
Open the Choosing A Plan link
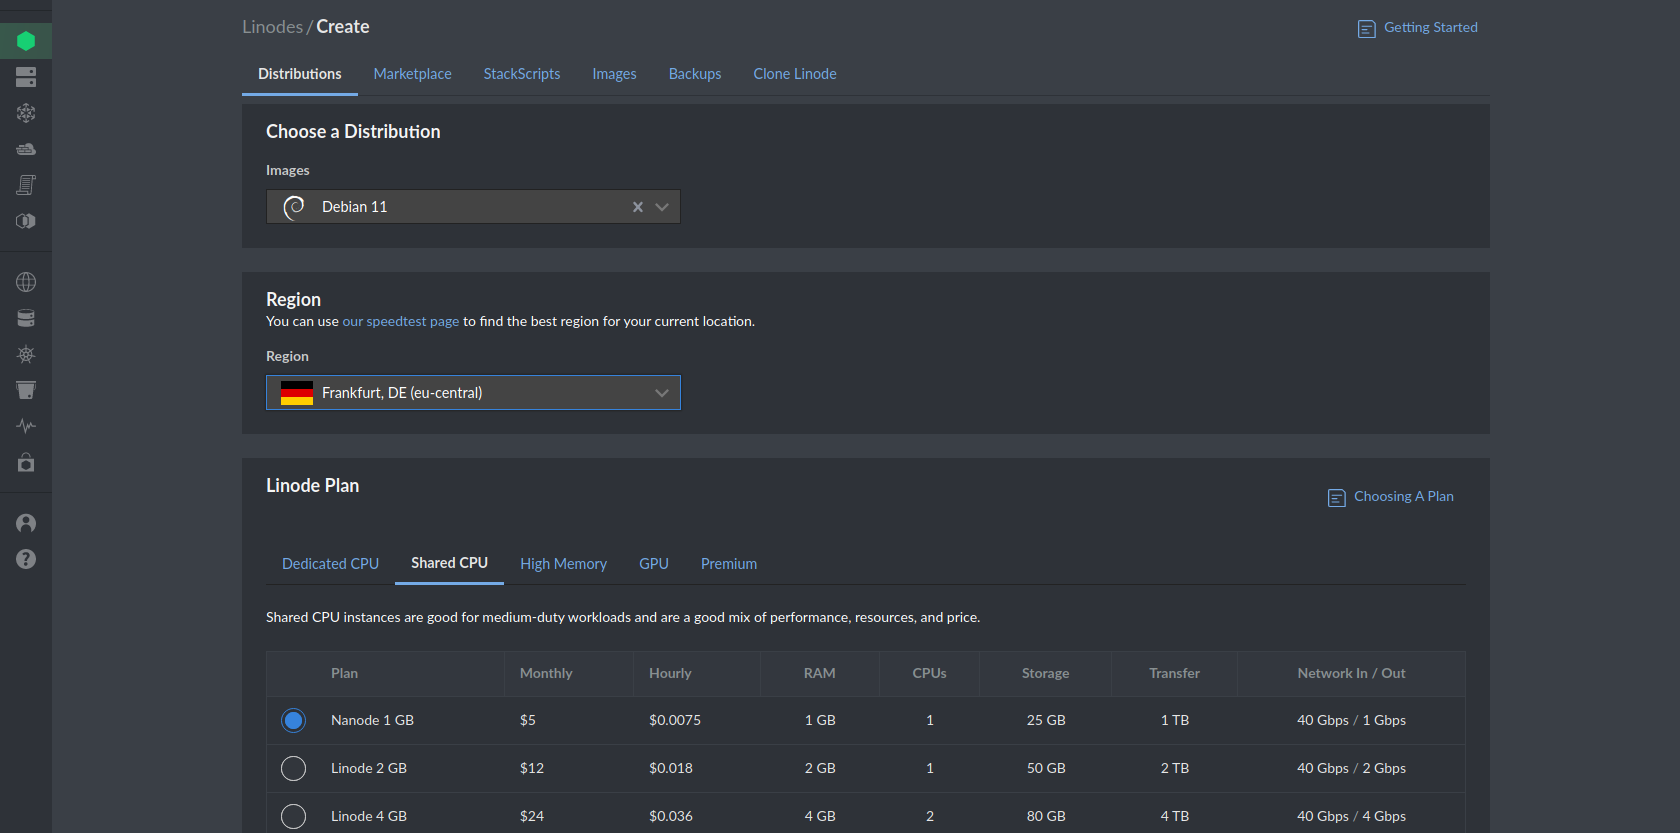(x=1404, y=497)
